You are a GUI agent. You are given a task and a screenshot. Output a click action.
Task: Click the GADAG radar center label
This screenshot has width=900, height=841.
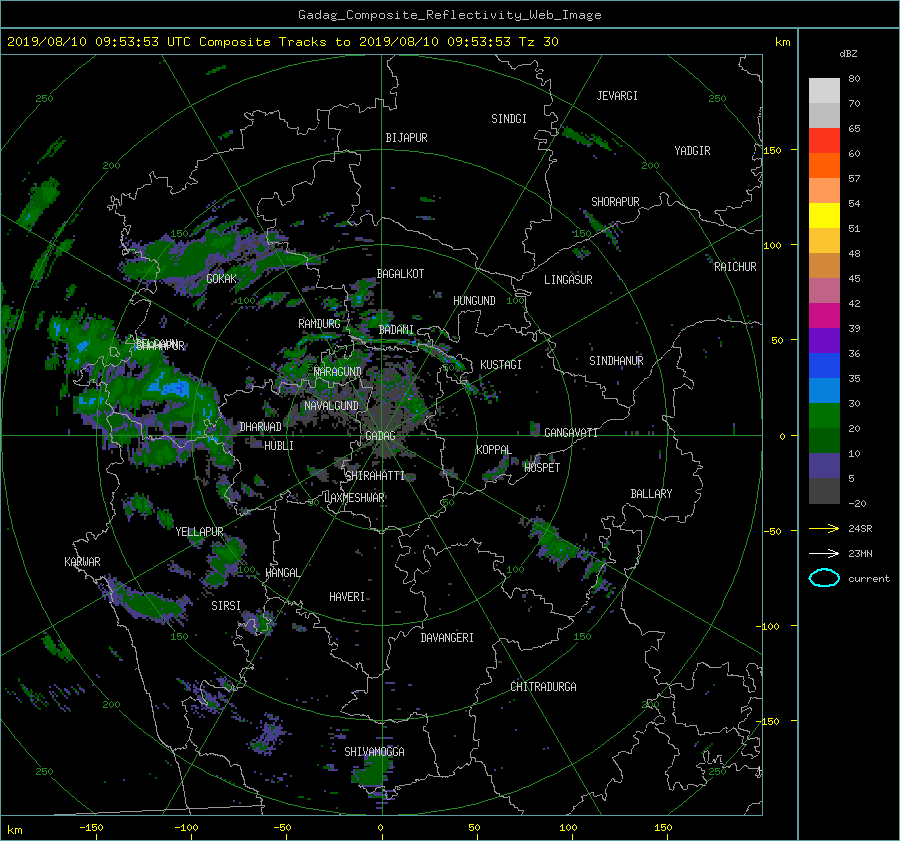coord(380,436)
